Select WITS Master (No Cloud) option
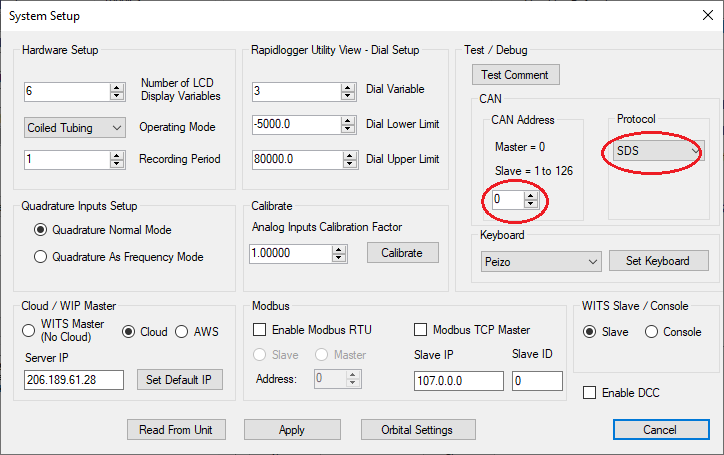 click(28, 330)
